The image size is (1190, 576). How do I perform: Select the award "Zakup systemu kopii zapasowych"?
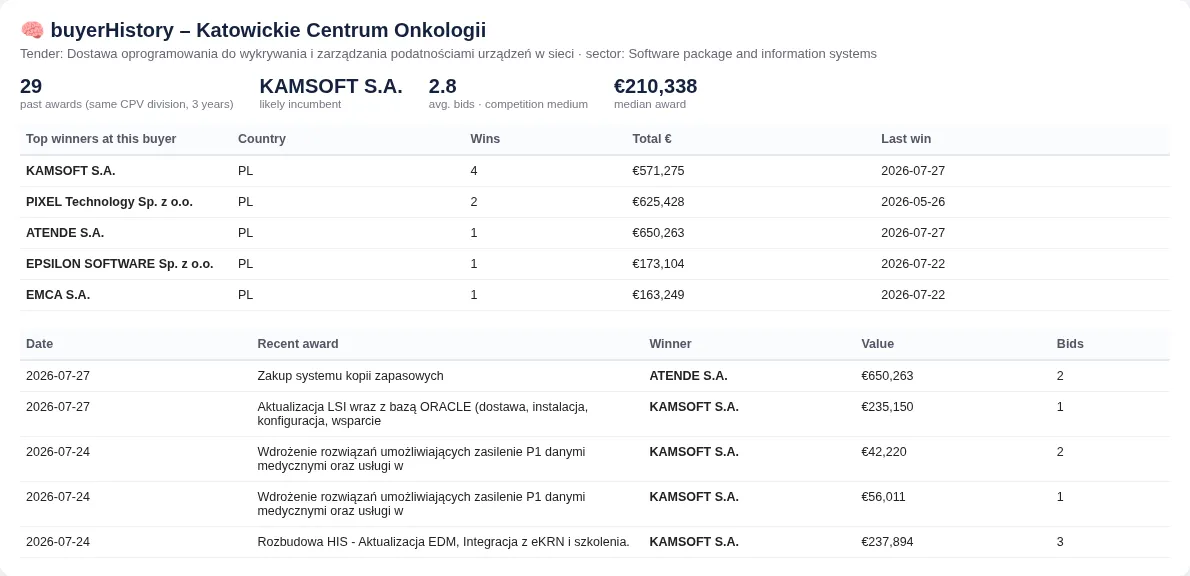pos(351,376)
